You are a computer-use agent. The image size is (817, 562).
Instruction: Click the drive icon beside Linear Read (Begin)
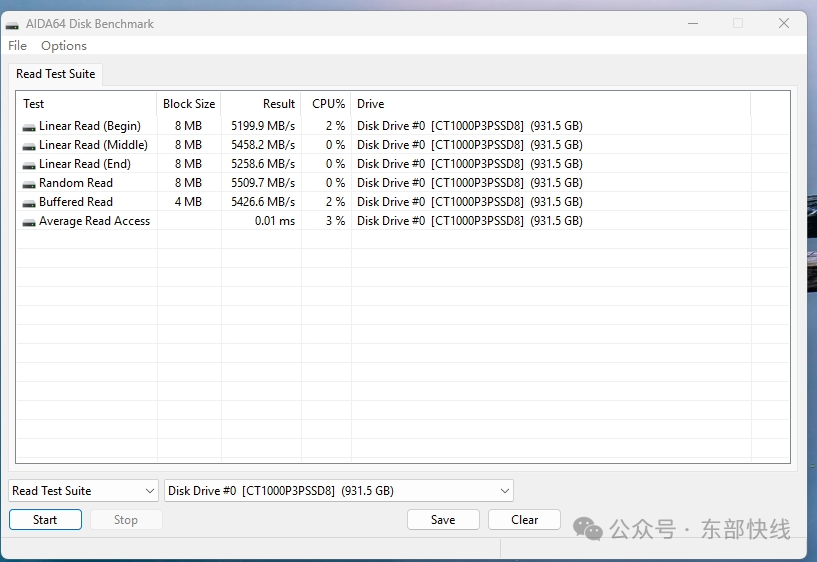(29, 127)
